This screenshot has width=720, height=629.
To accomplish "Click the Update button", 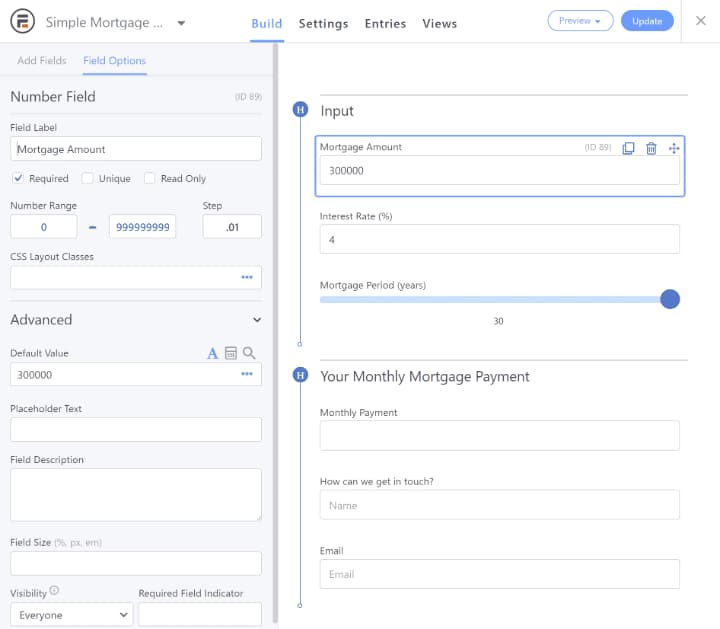I will (647, 21).
